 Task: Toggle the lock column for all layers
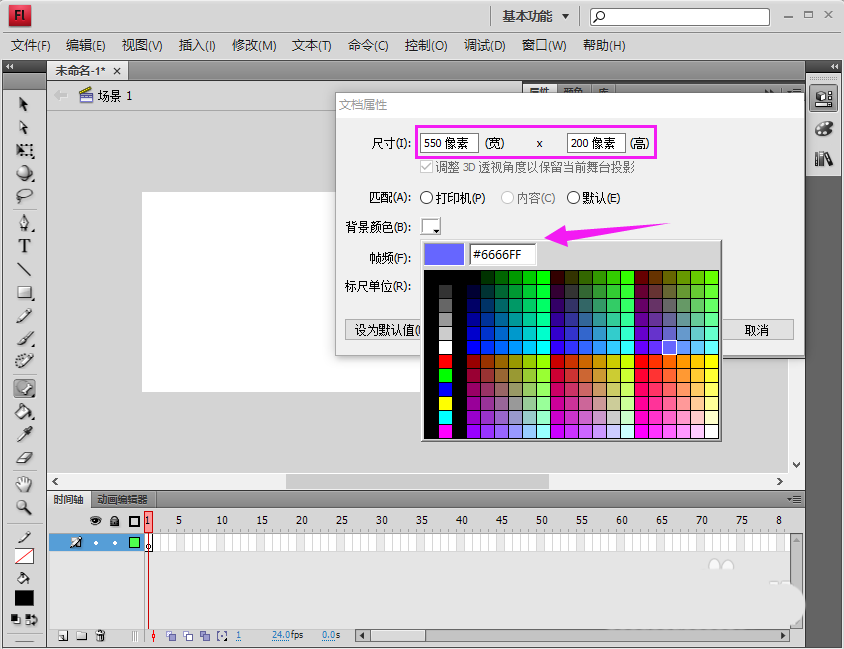115,520
